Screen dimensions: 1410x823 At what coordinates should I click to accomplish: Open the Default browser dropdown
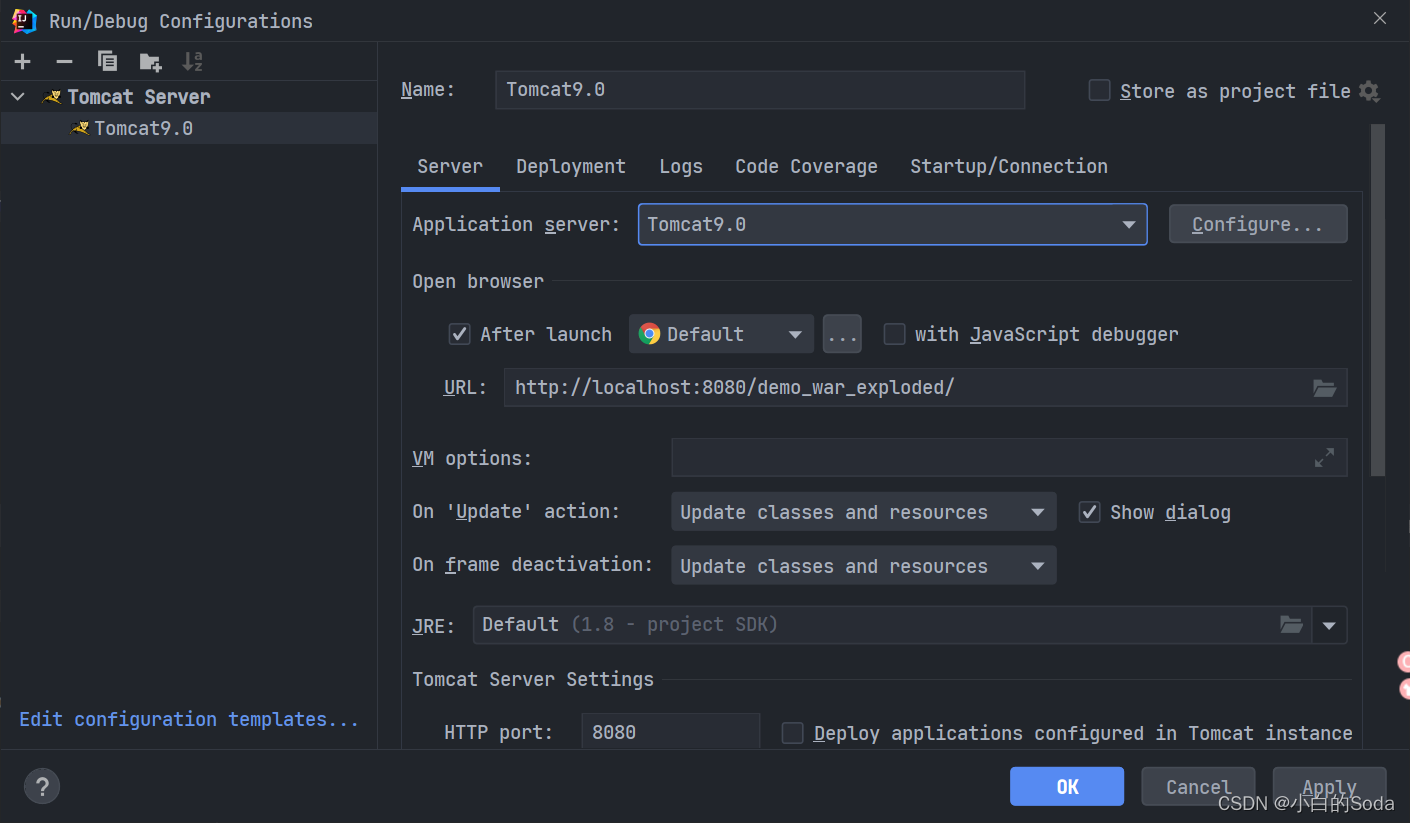coord(721,334)
